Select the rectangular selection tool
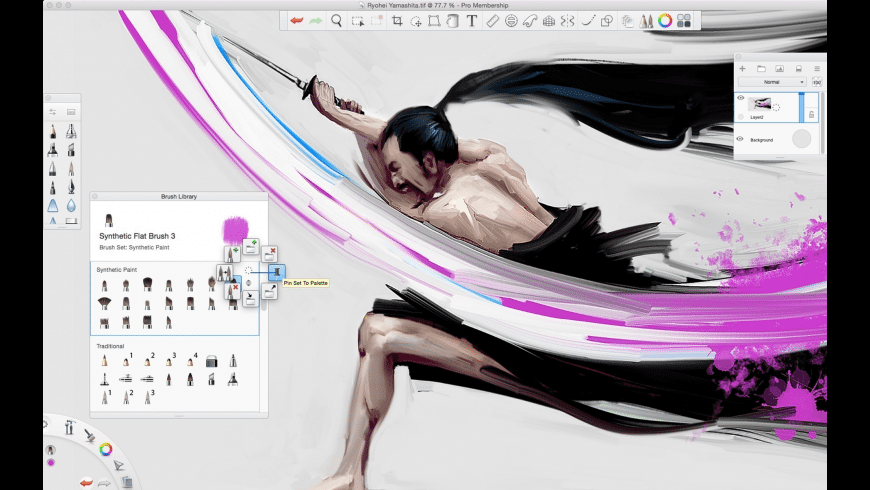This screenshot has width=870, height=490. (x=358, y=20)
